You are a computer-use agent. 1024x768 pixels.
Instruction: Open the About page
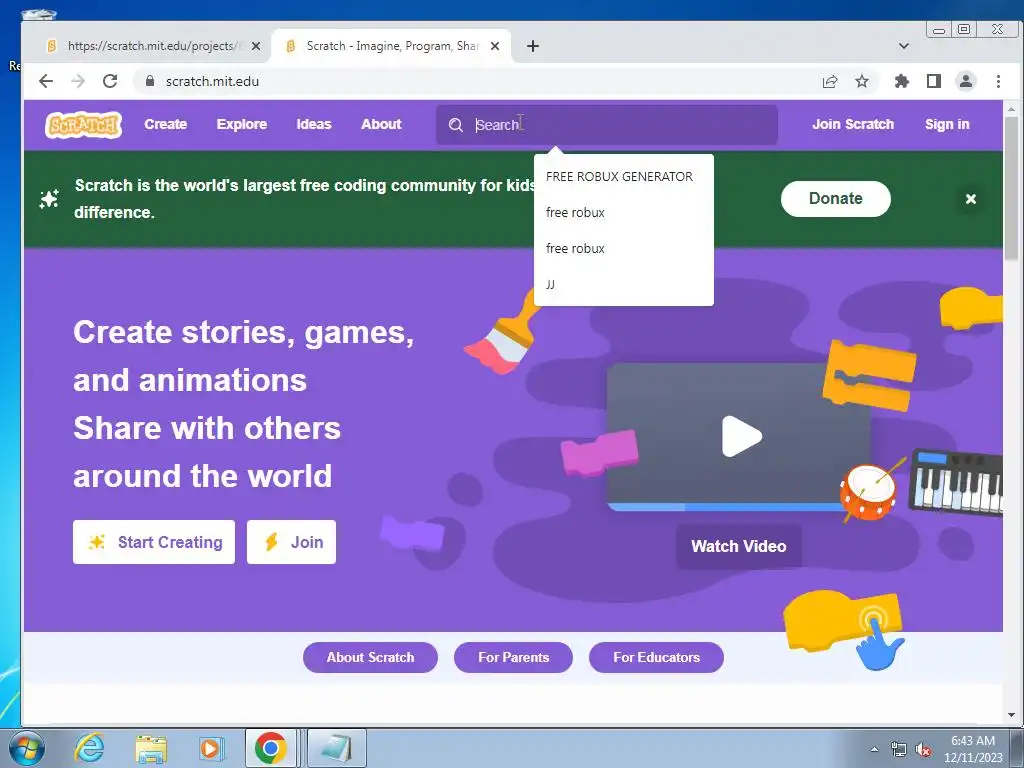381,124
